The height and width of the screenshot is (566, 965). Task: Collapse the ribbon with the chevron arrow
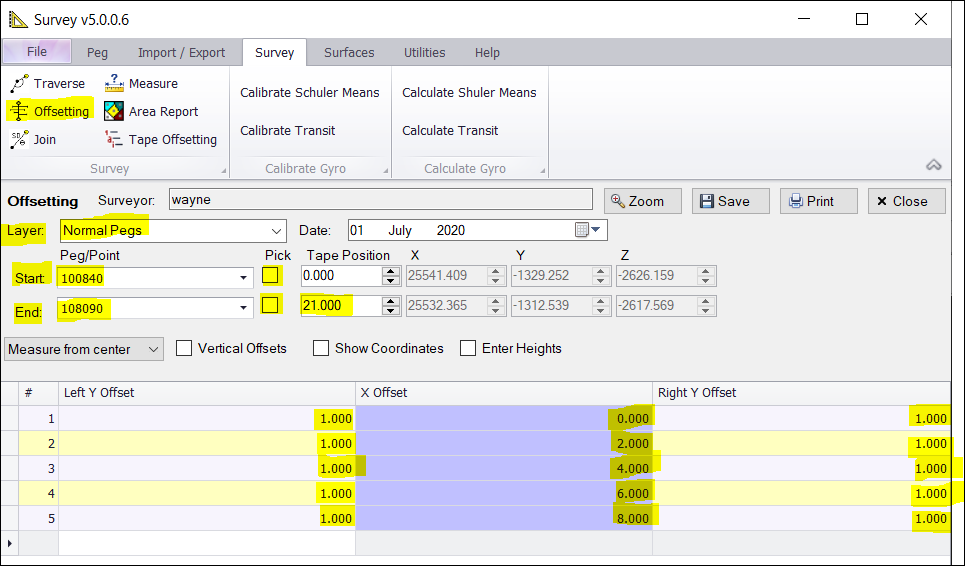point(933,165)
